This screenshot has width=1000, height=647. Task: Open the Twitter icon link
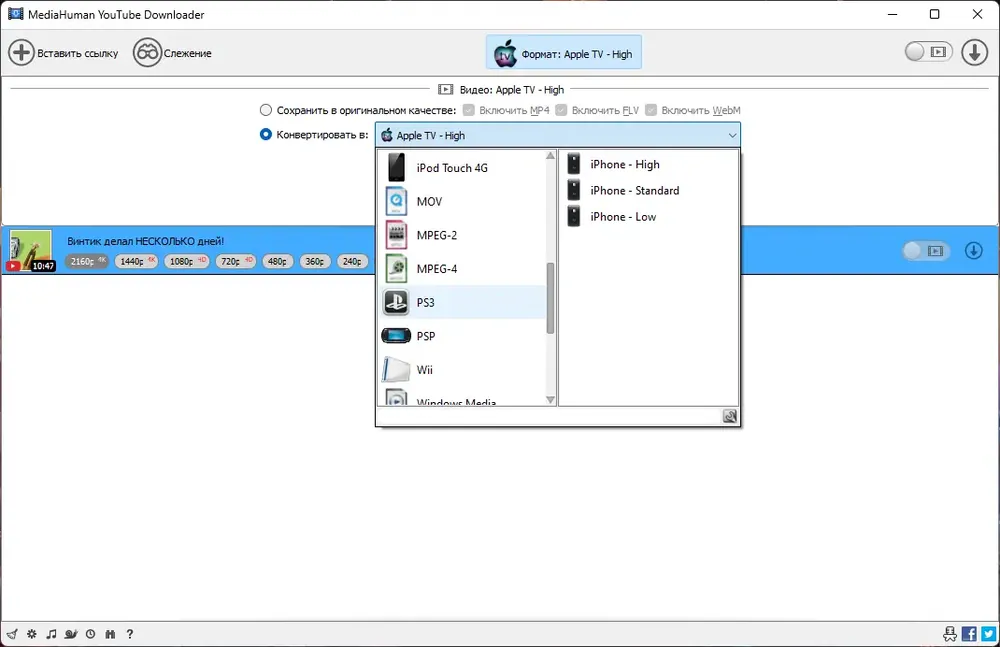coord(989,634)
